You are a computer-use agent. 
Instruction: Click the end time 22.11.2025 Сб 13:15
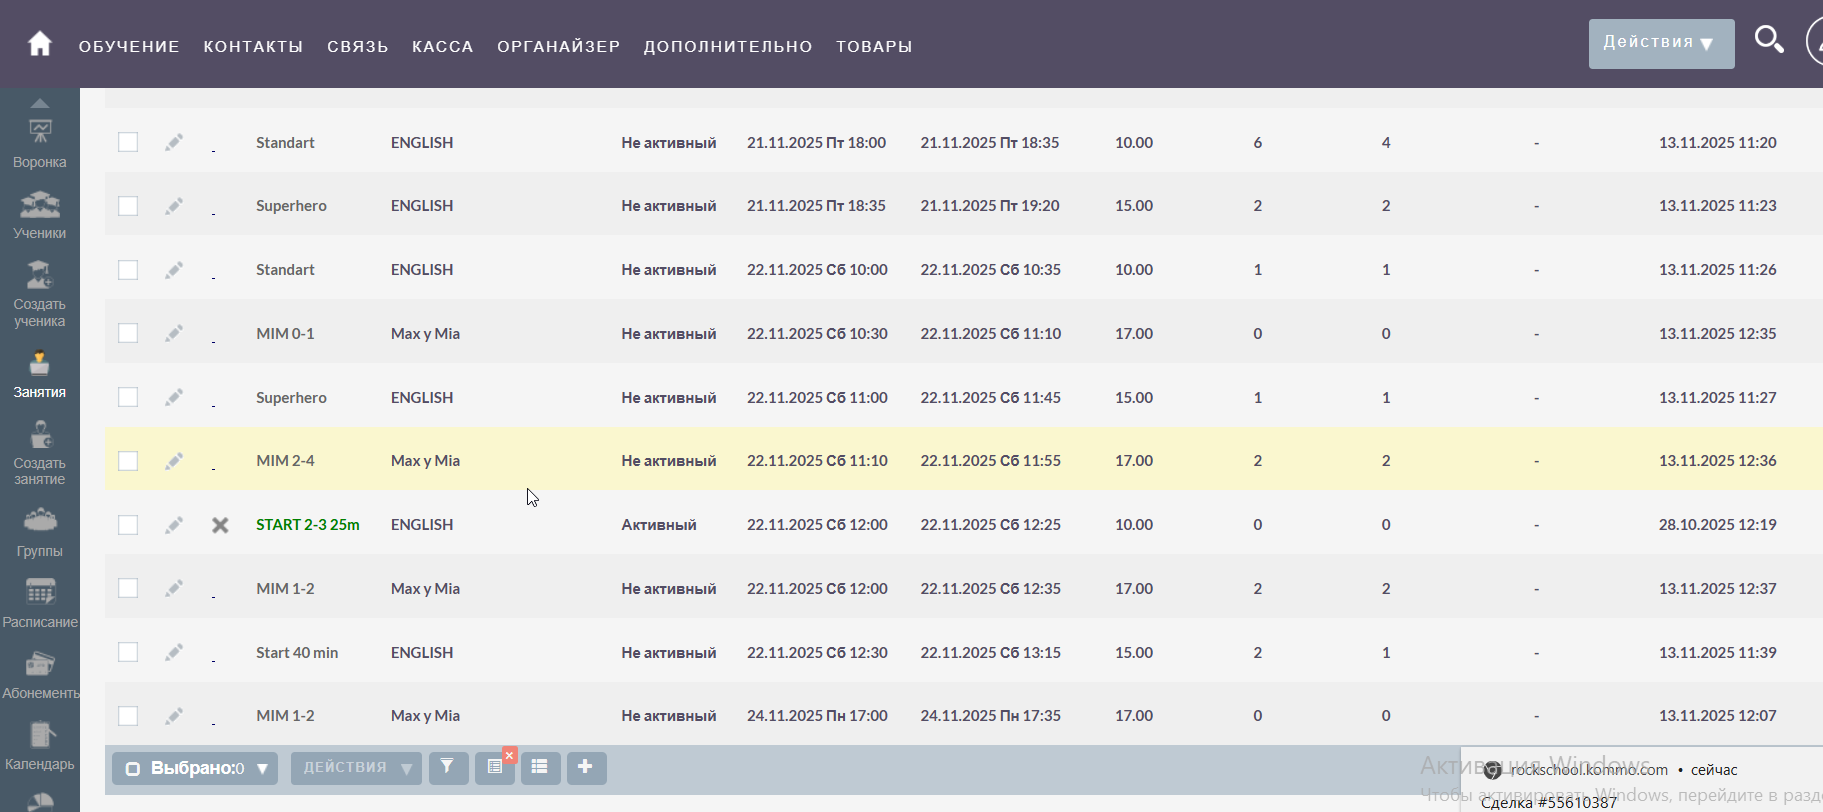click(991, 653)
